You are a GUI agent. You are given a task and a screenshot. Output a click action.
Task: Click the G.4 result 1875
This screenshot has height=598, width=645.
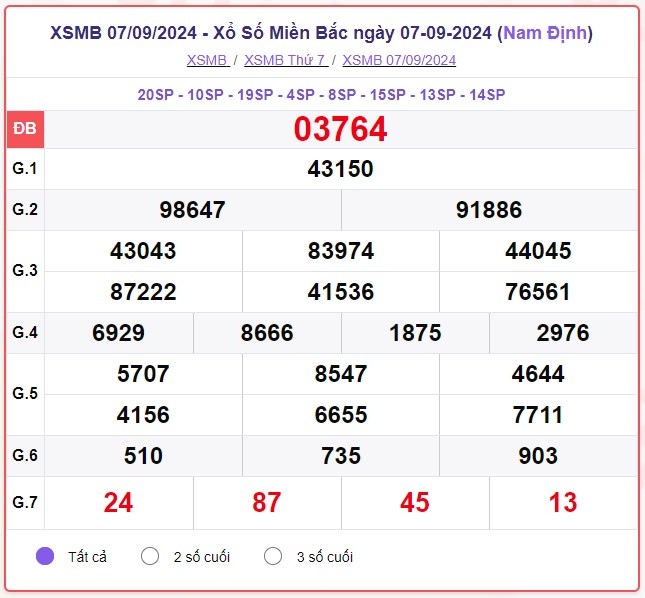(x=415, y=333)
